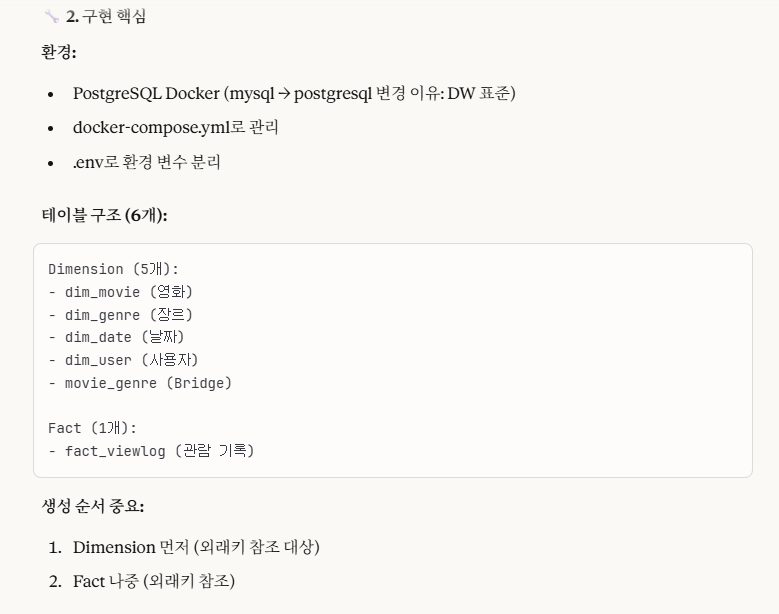Click the dim_movie line in code block
Viewport: 779px width, 614px height.
point(120,292)
